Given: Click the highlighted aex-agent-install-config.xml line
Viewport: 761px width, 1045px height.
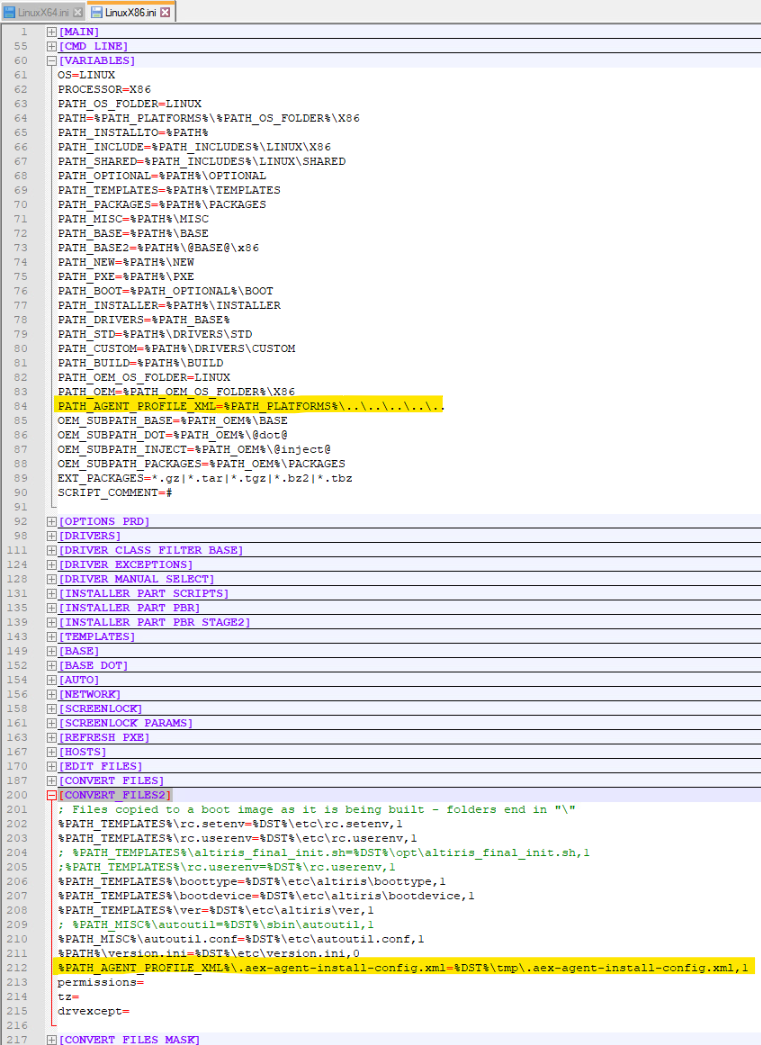Looking at the screenshot, I should [400, 968].
